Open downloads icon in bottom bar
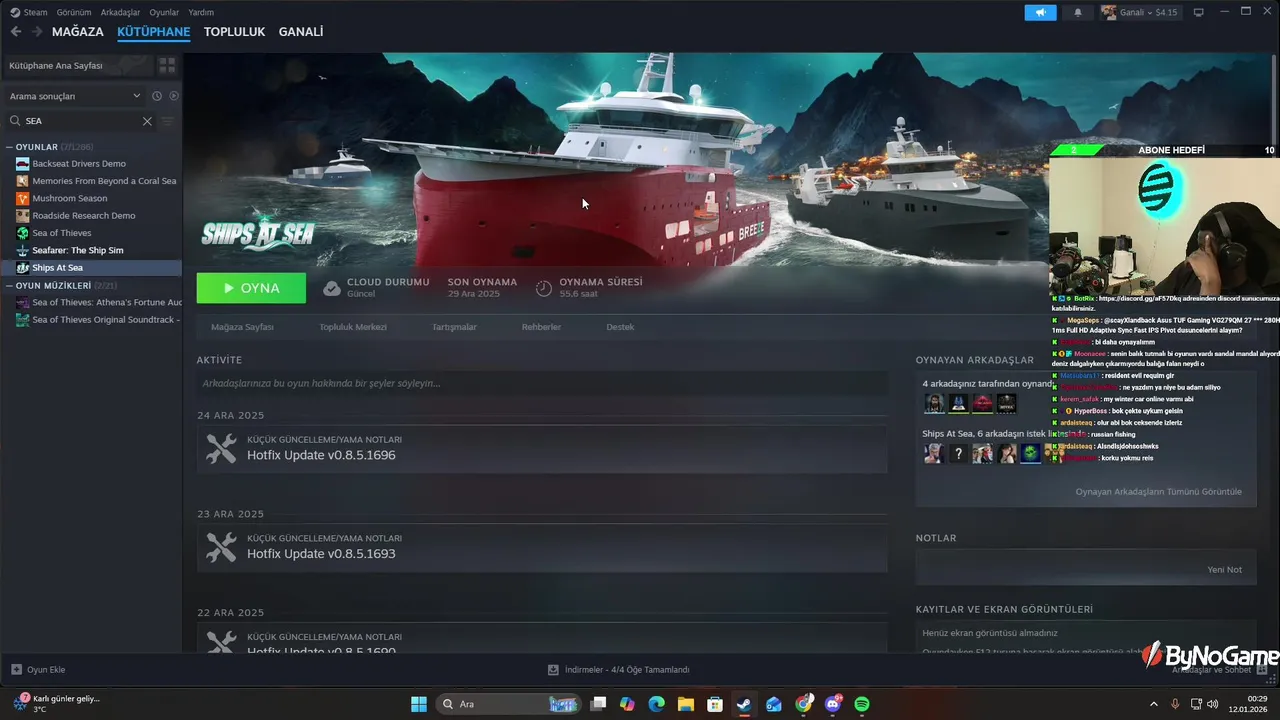The height and width of the screenshot is (720, 1280). pos(553,669)
